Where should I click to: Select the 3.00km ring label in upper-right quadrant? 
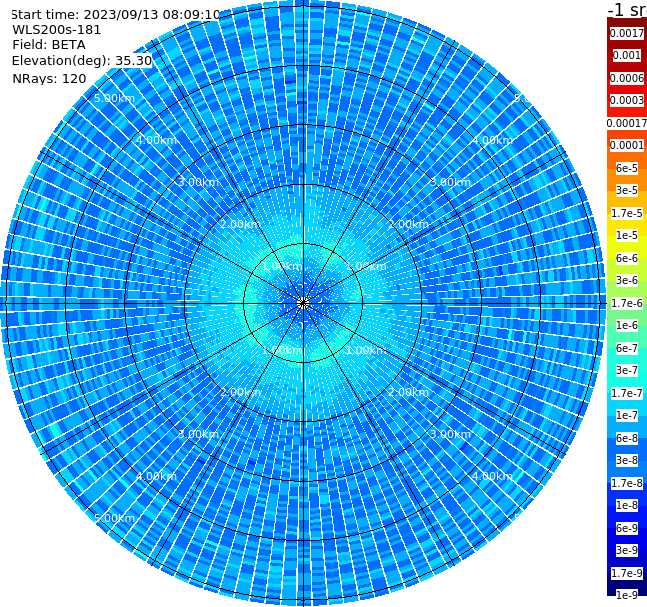tap(450, 182)
